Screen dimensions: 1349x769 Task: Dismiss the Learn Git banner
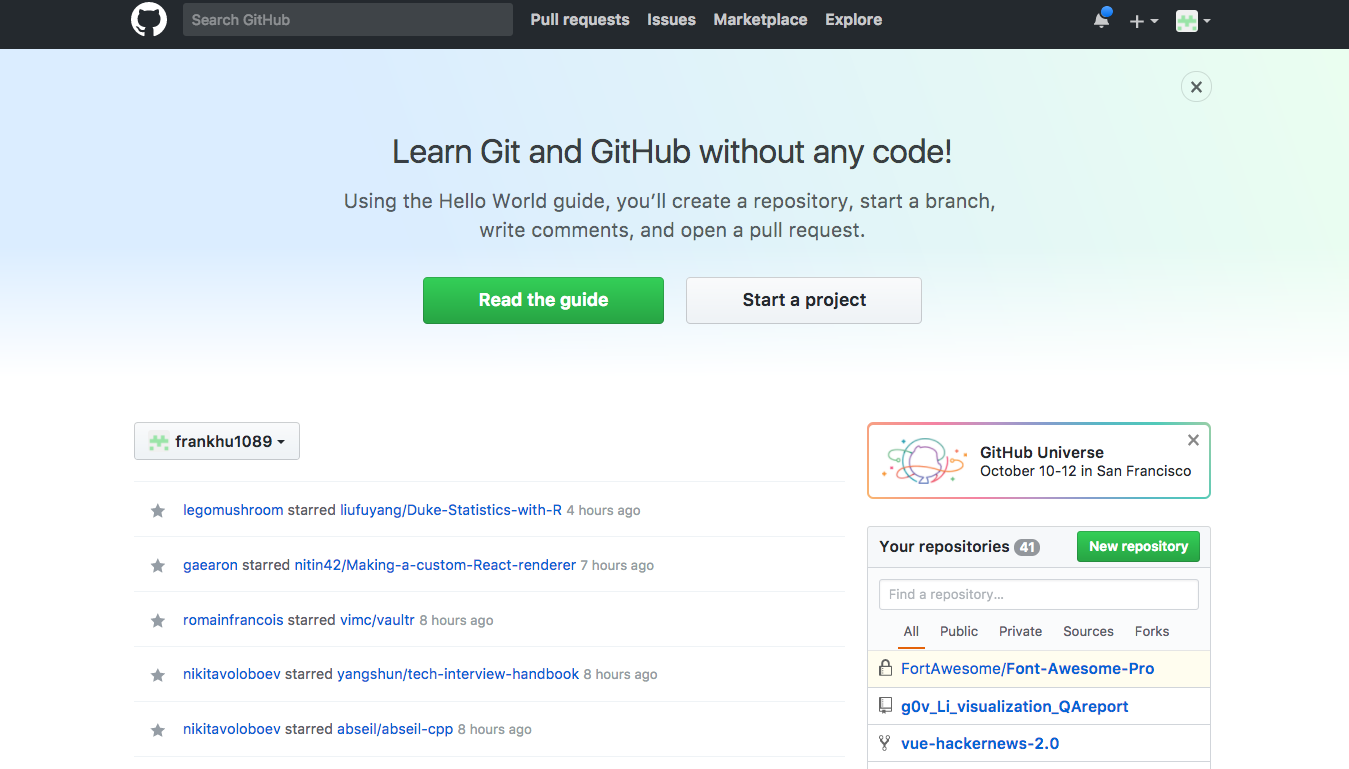point(1196,87)
